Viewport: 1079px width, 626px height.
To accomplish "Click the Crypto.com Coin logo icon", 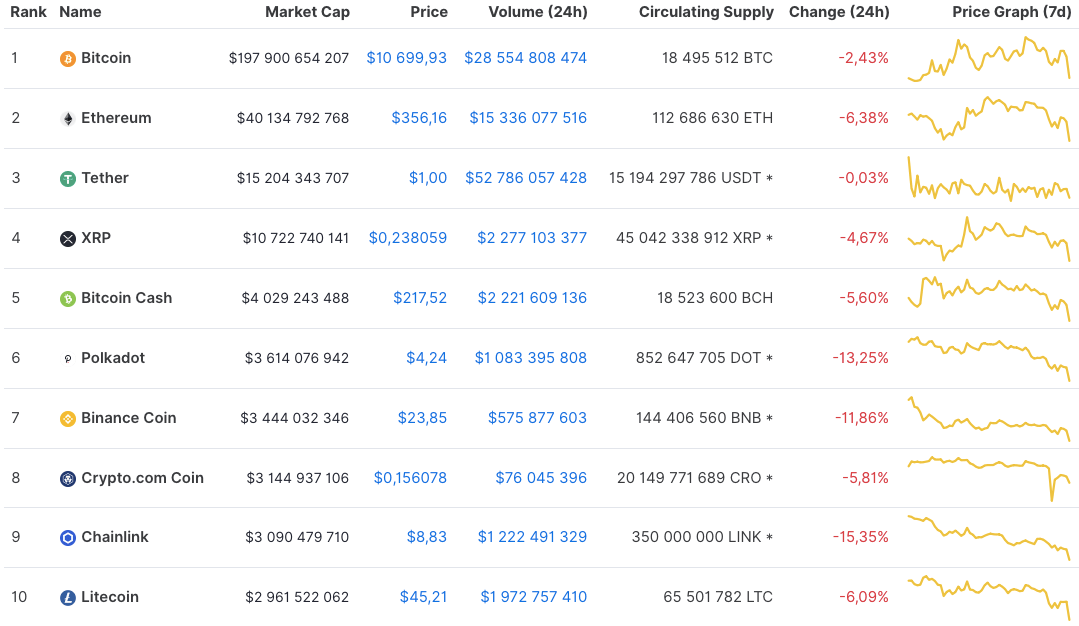I will 66,478.
